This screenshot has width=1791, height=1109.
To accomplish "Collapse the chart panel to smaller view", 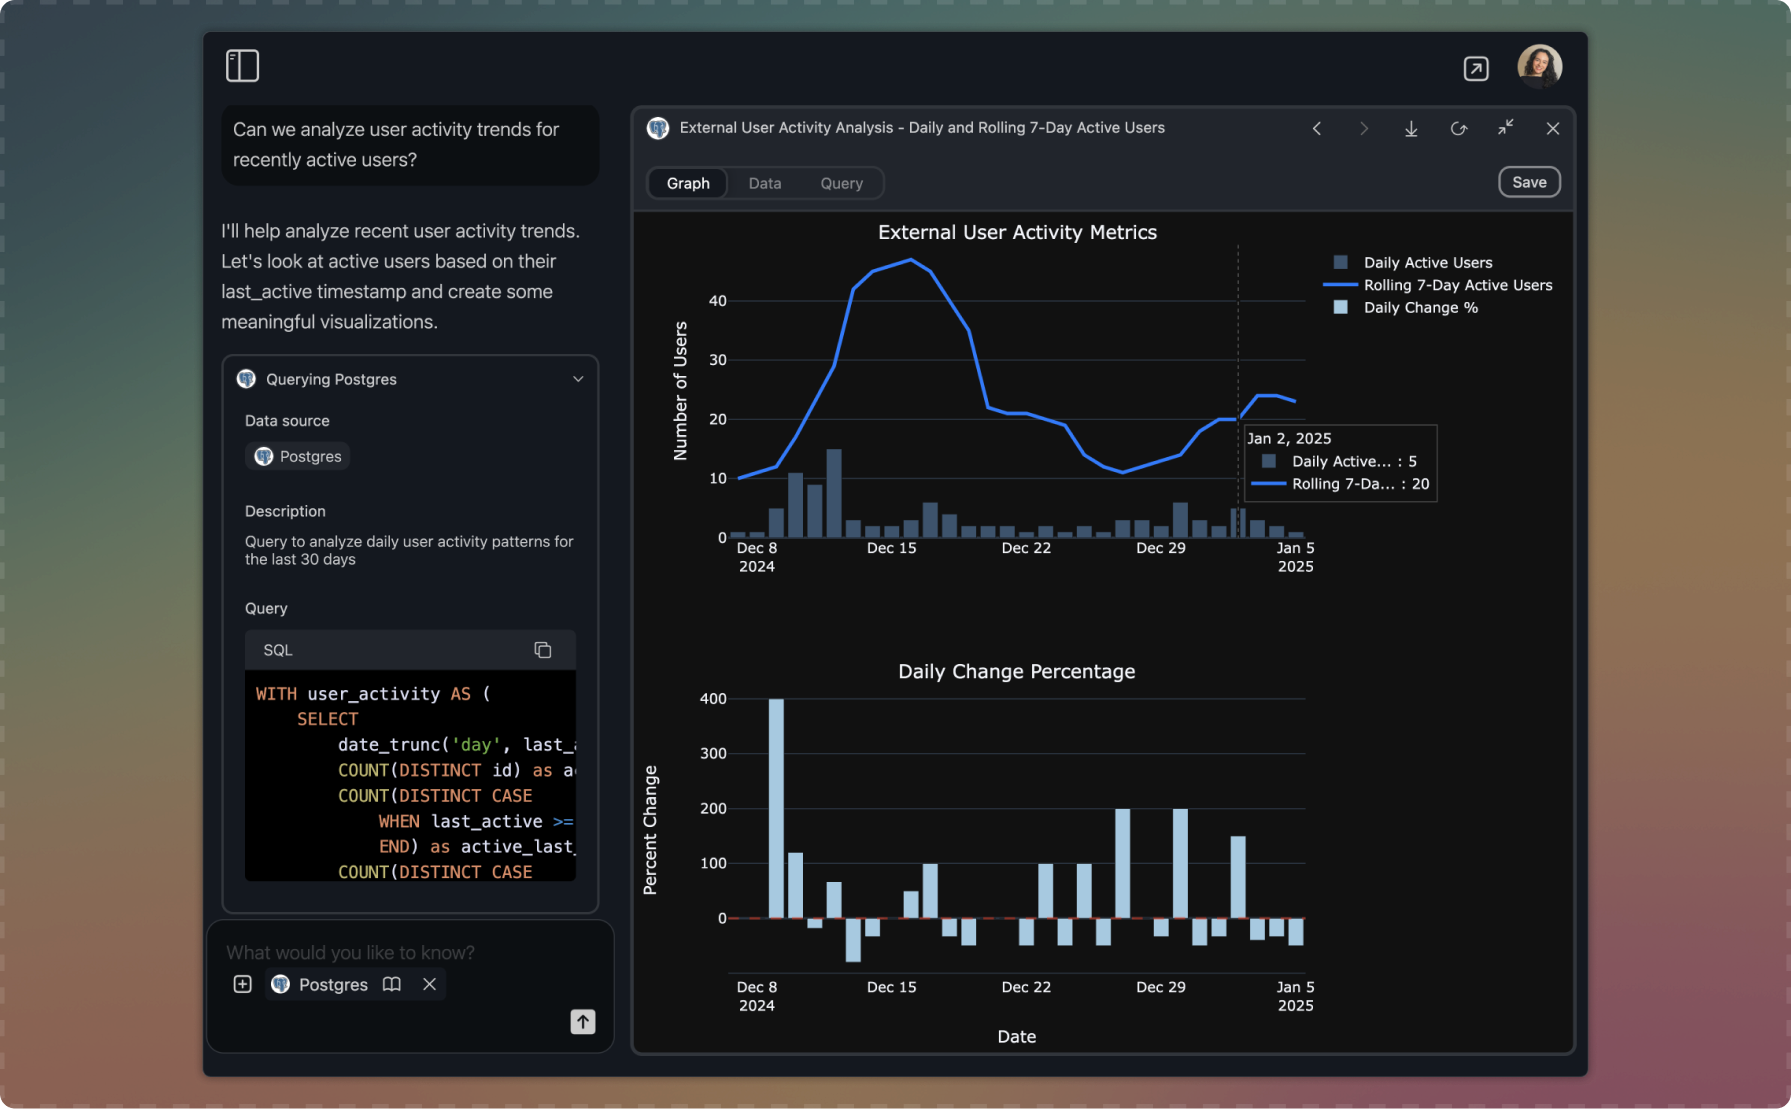I will (1505, 128).
